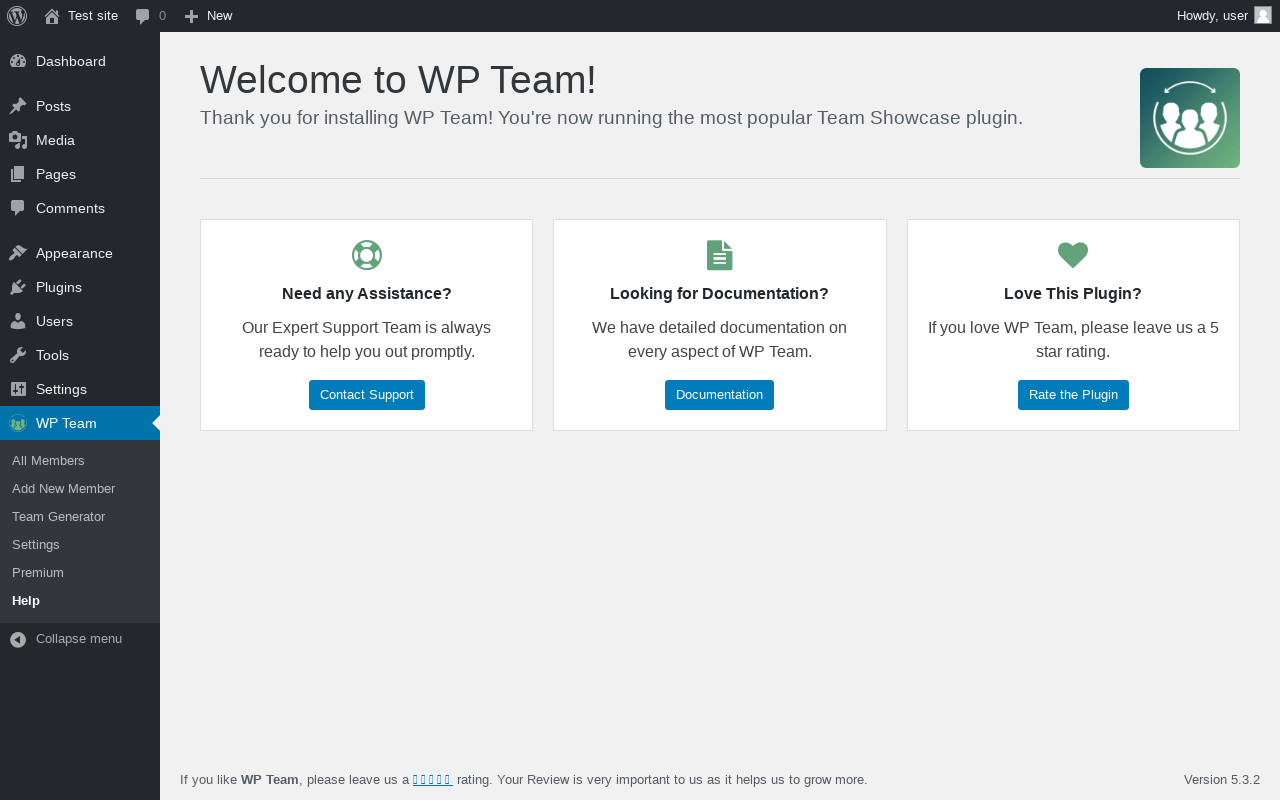Go to the Posts menu
The height and width of the screenshot is (800, 1280).
click(x=80, y=106)
